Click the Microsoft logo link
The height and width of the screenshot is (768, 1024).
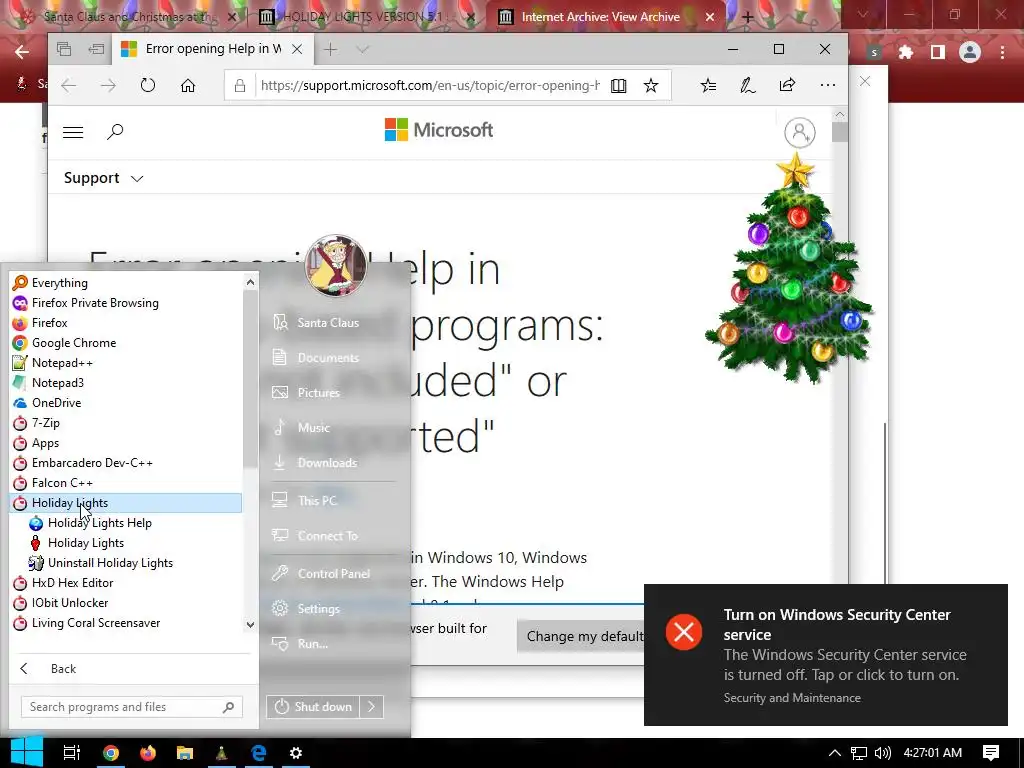click(x=439, y=130)
